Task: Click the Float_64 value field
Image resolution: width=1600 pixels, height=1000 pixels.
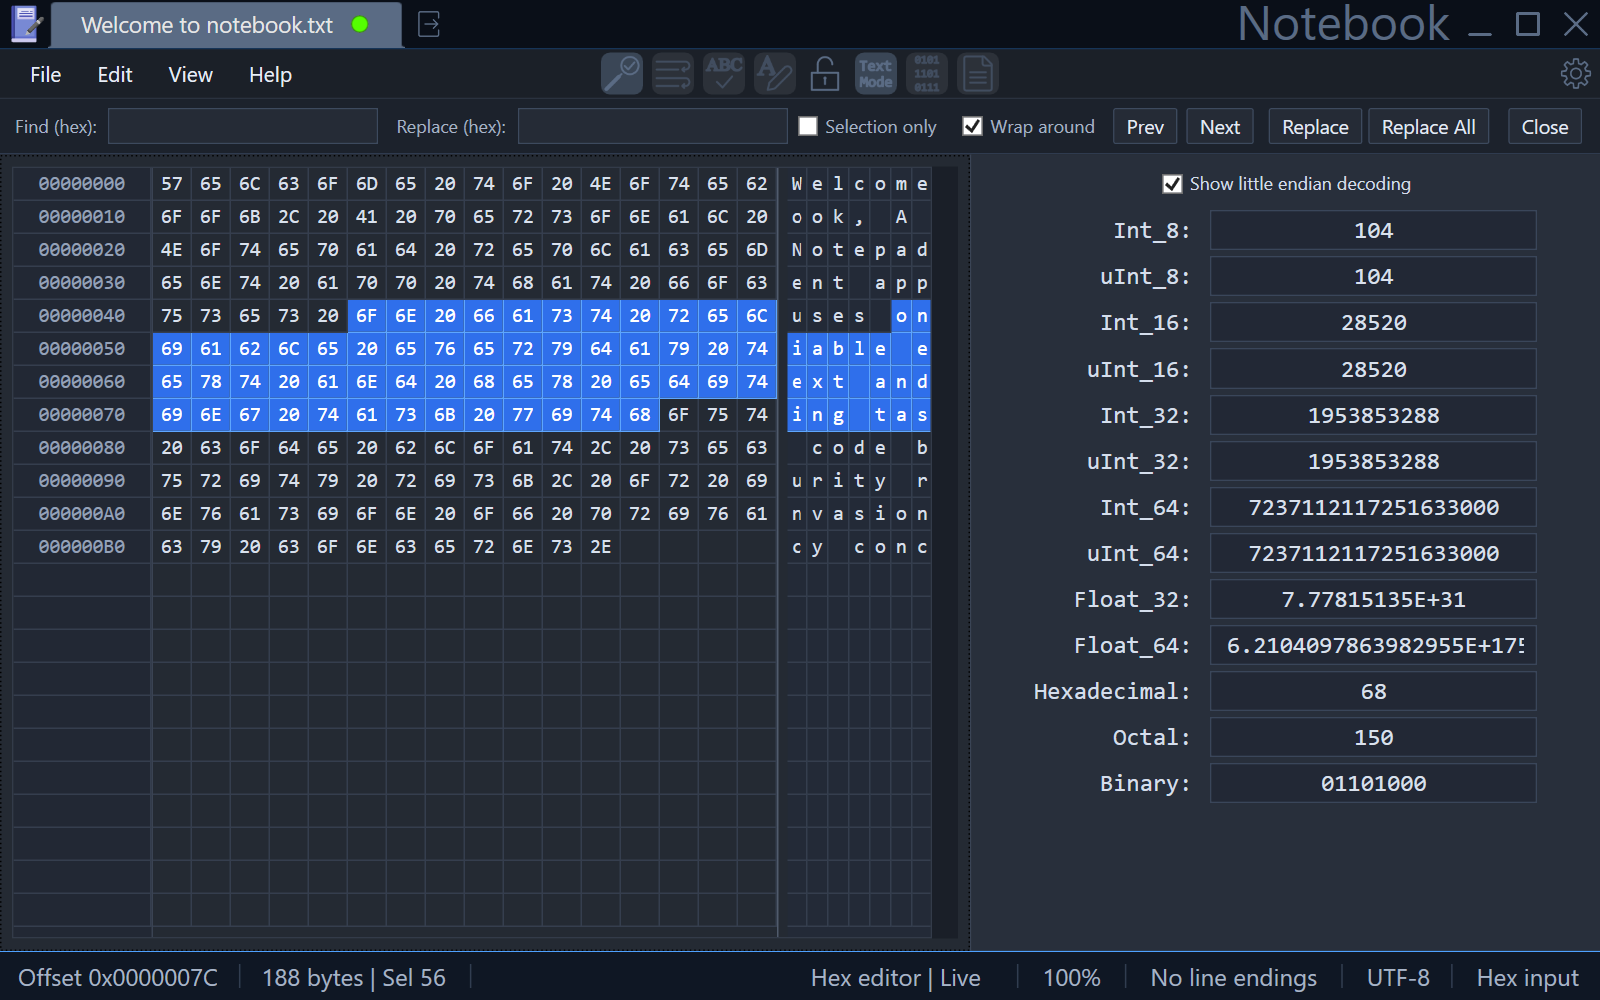Action: coord(1373,646)
